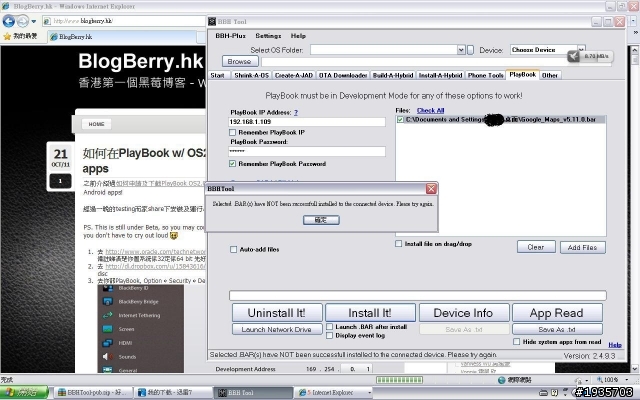The image size is (640, 400).
Task: Click the enabled Save As .txt button
Action: click(x=557, y=329)
